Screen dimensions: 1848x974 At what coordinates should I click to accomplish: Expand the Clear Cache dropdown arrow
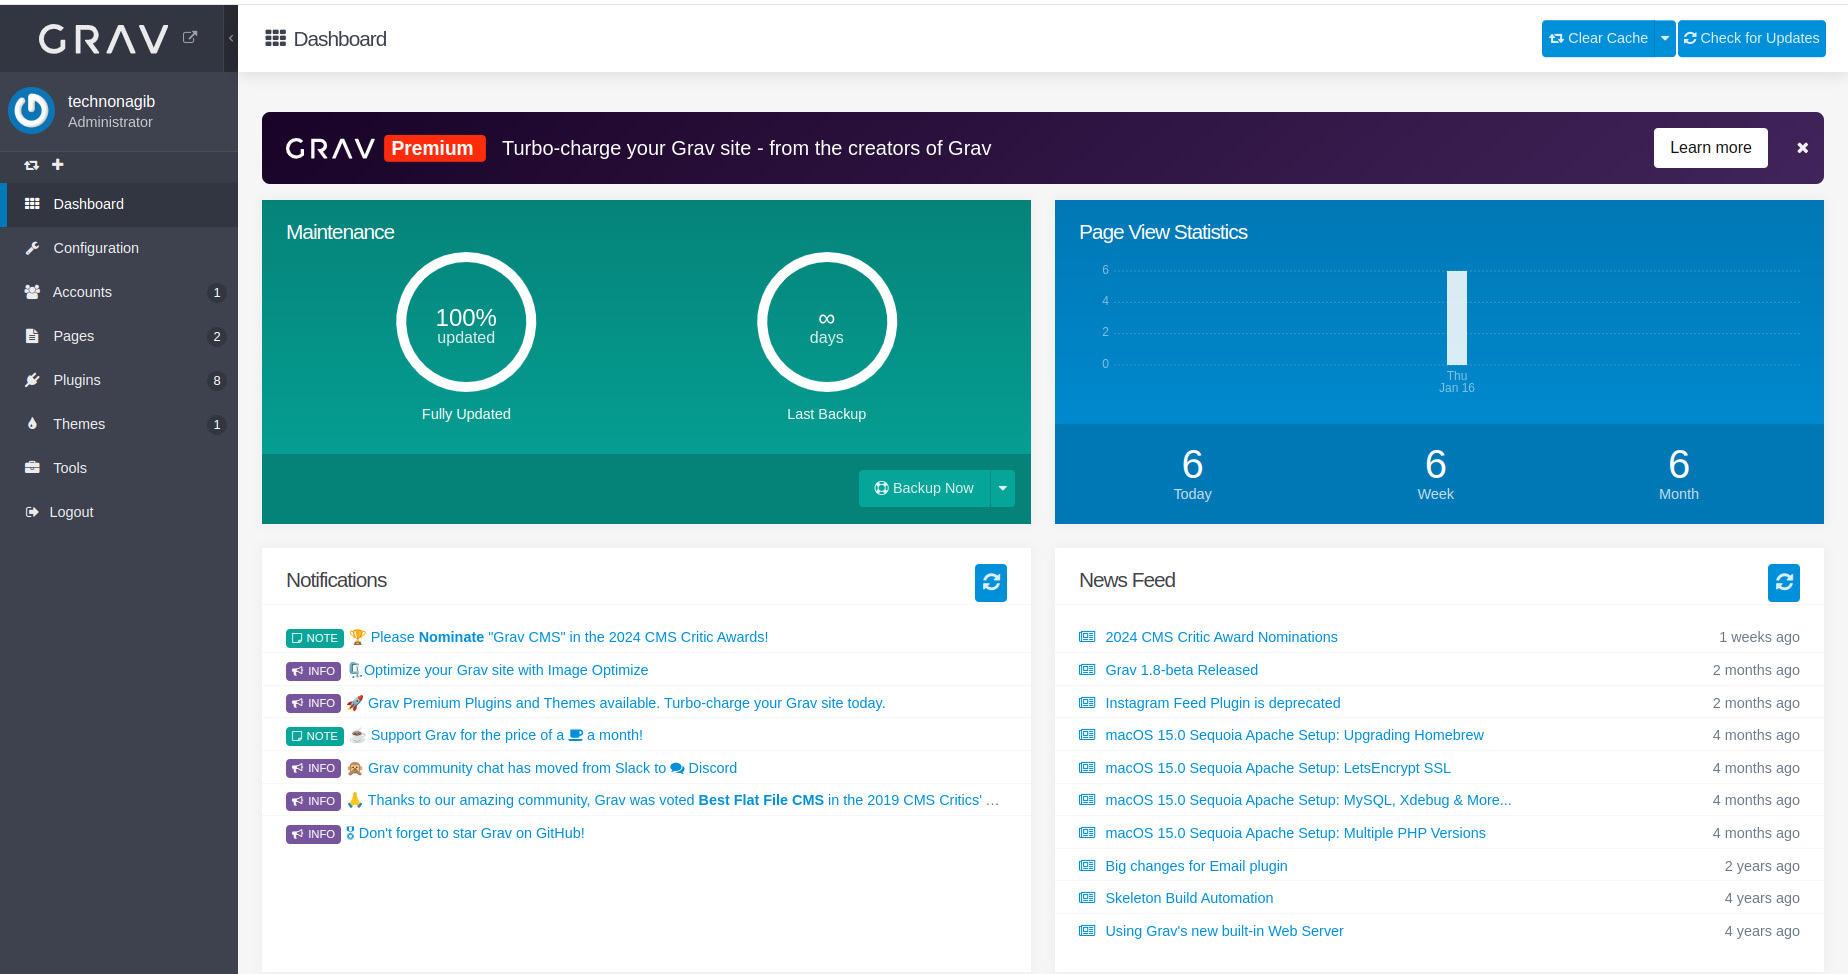[1665, 38]
